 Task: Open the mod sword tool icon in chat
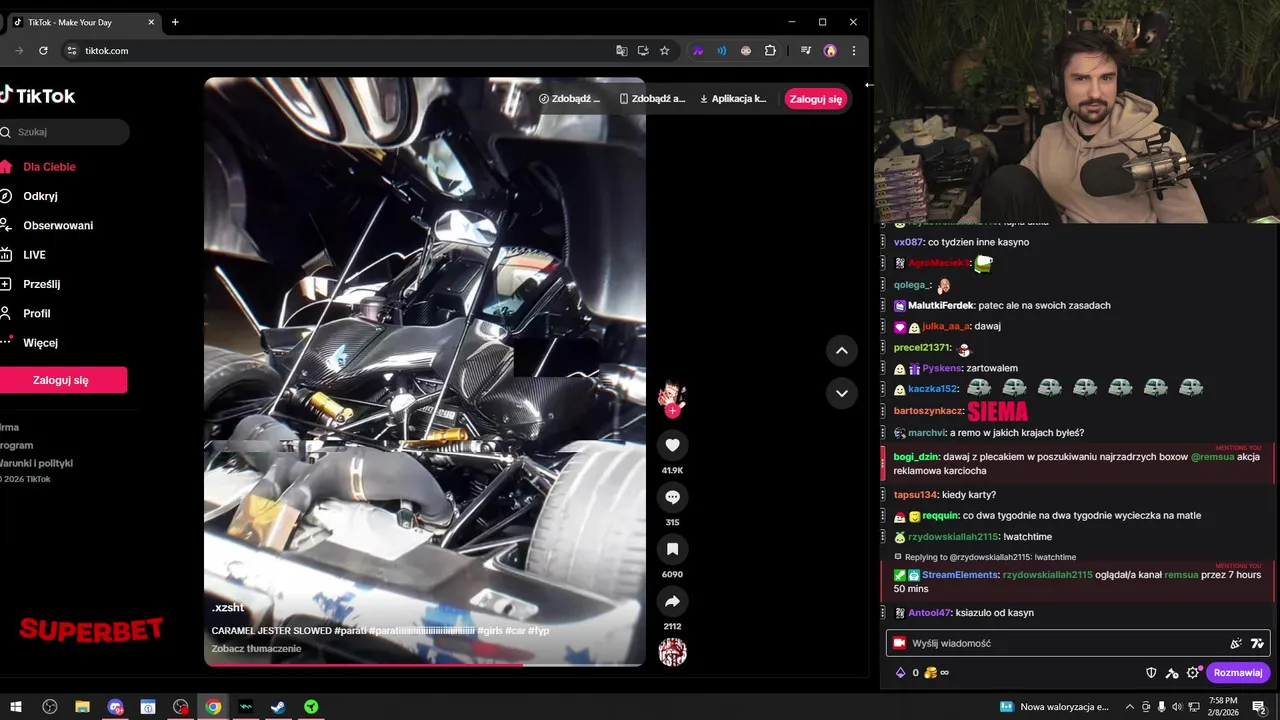click(1172, 673)
